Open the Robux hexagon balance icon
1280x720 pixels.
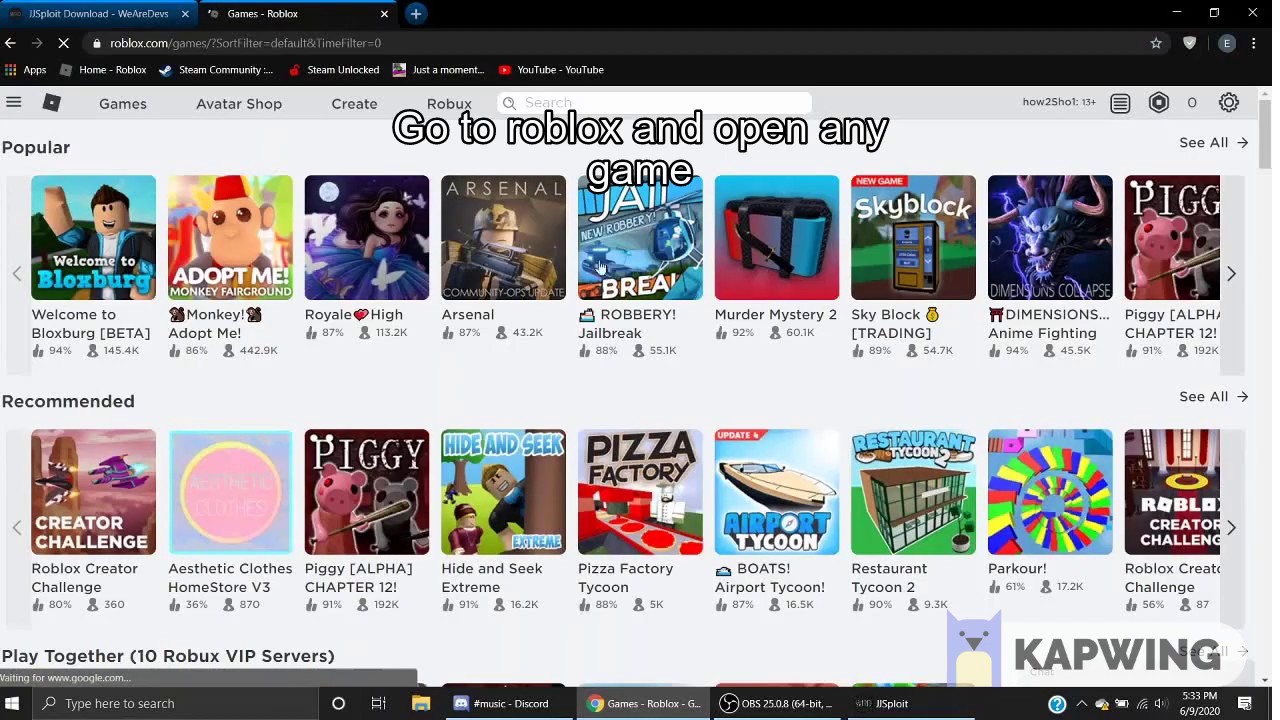click(1159, 102)
